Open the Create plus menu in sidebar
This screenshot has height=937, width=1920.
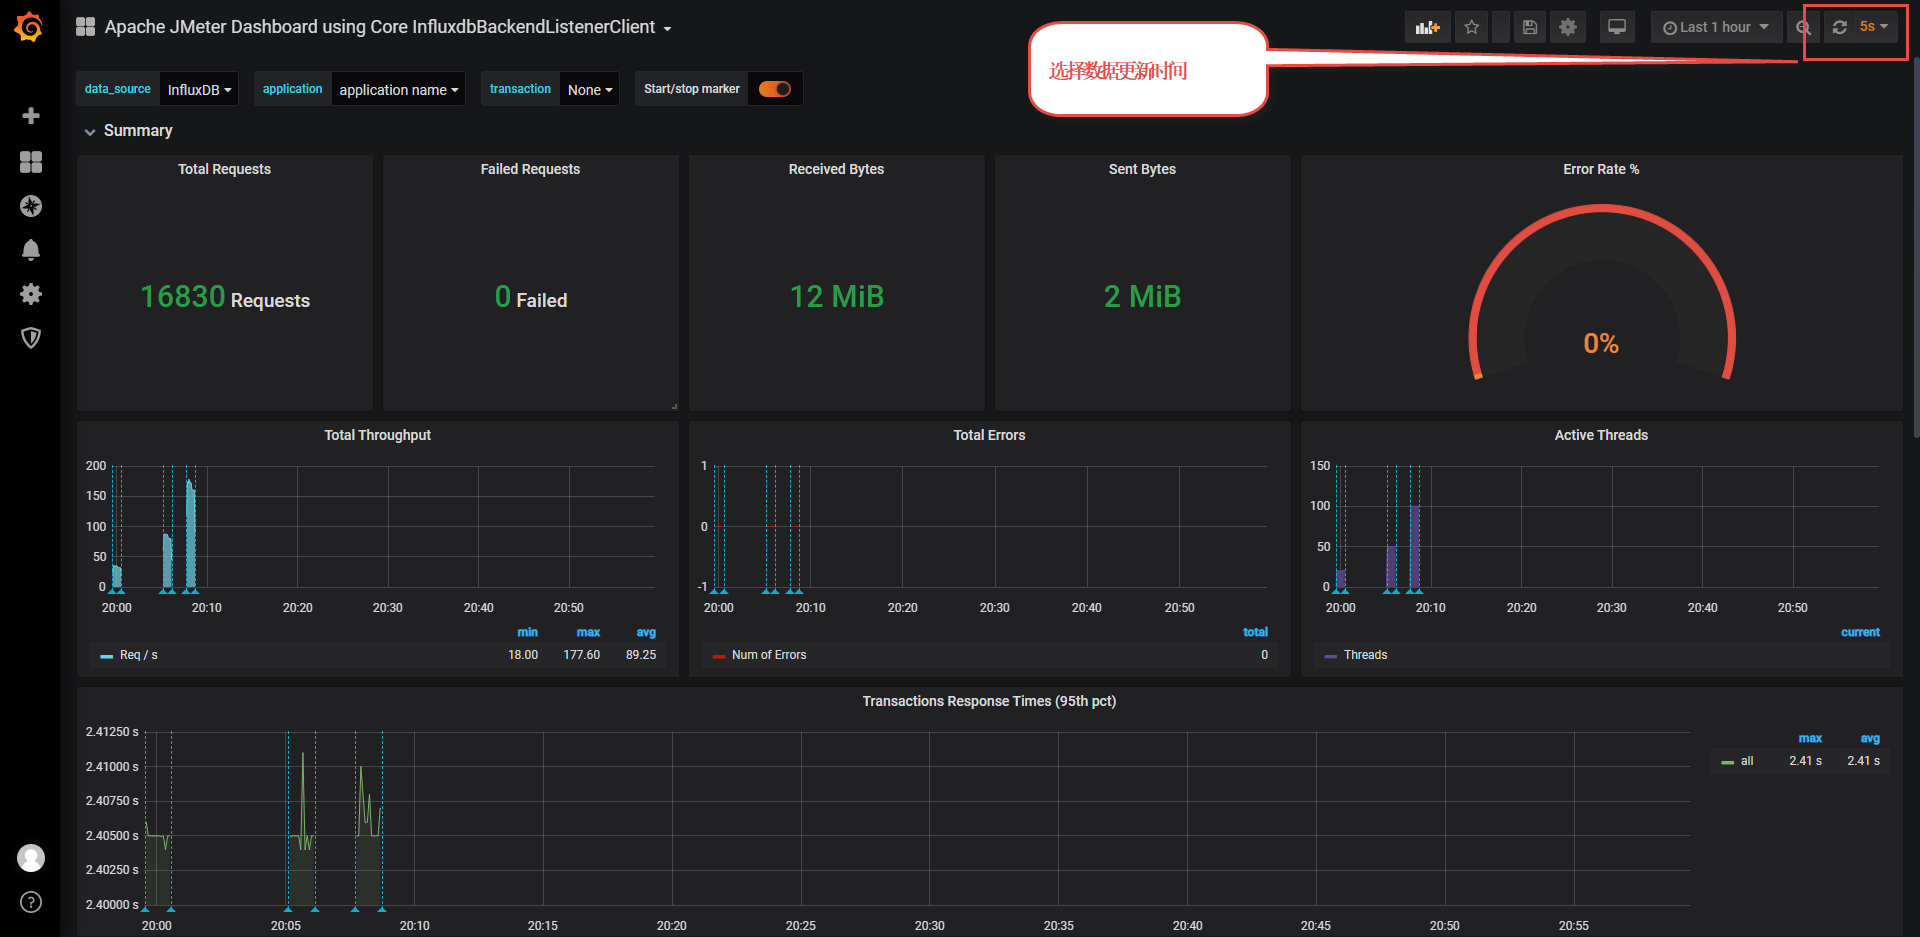coord(31,116)
